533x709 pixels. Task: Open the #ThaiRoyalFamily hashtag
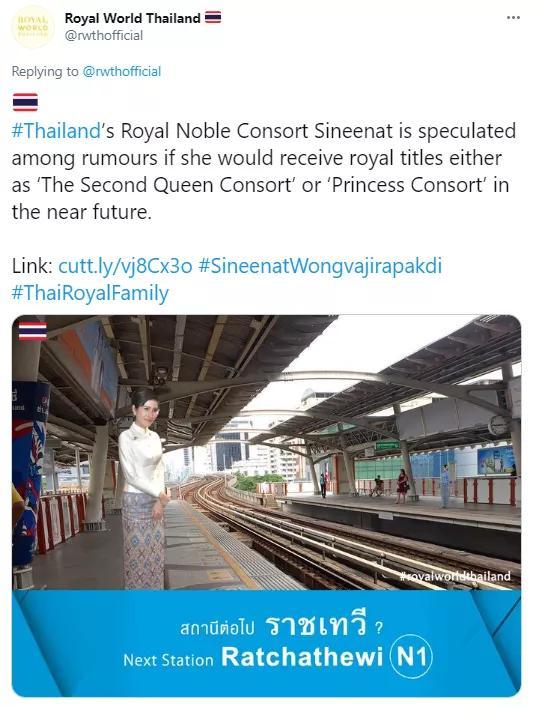tap(90, 293)
